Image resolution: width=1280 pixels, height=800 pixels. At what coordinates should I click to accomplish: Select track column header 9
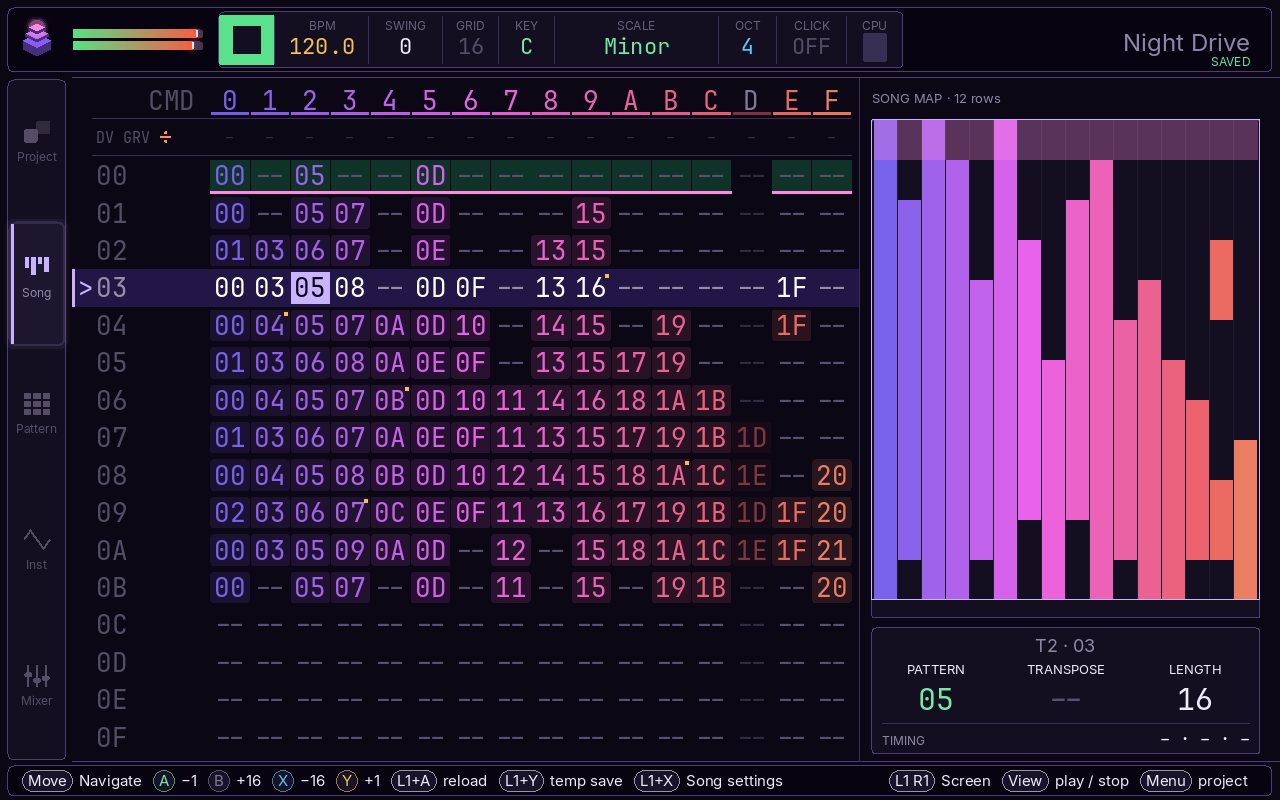pos(591,100)
